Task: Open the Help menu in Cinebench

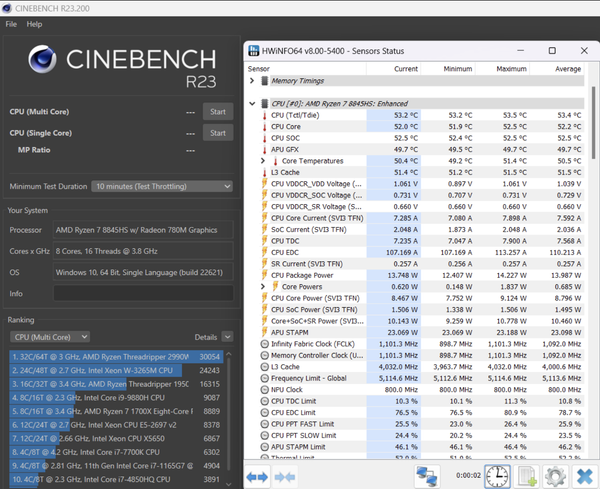Action: coord(34,24)
